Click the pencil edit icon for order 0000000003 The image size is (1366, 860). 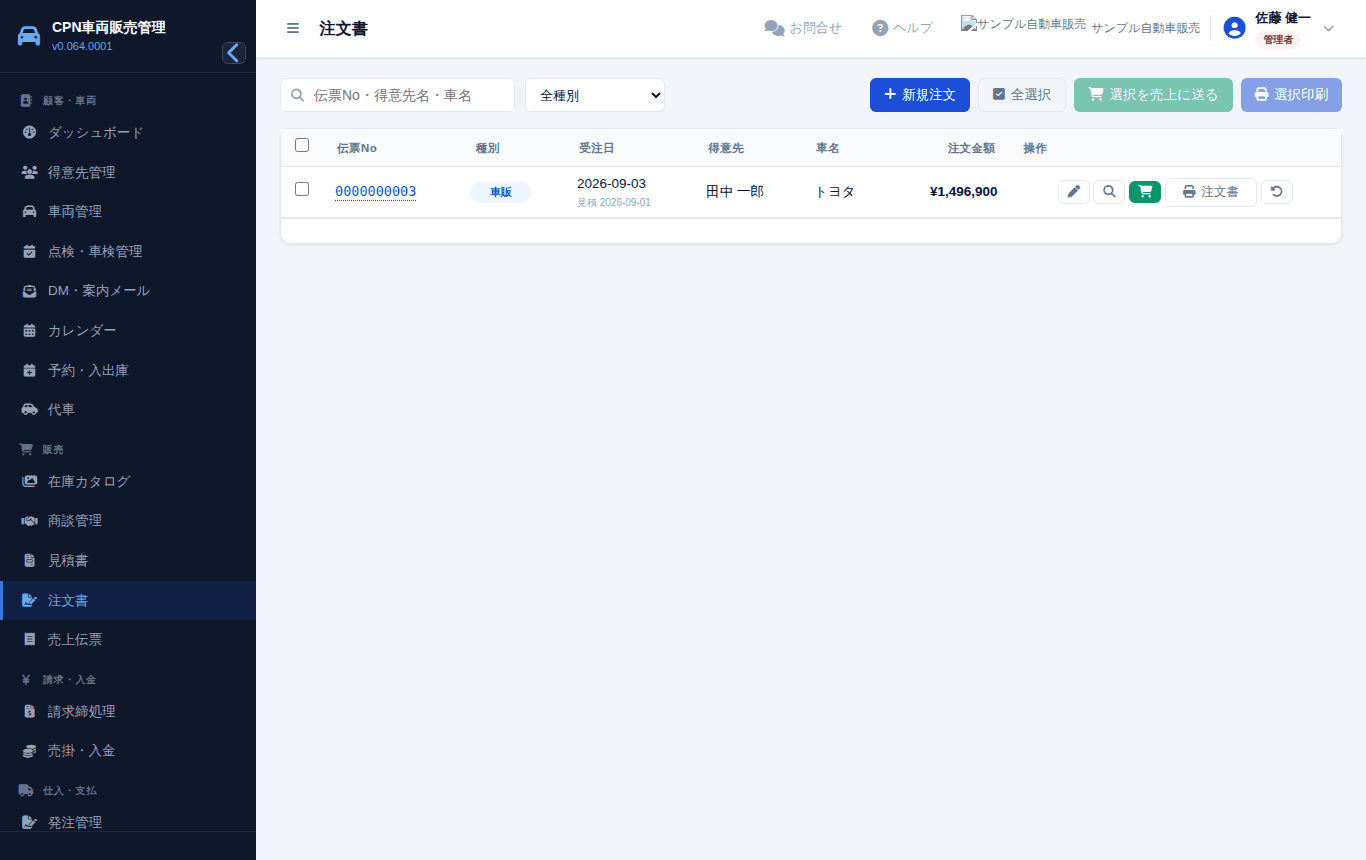pos(1074,192)
